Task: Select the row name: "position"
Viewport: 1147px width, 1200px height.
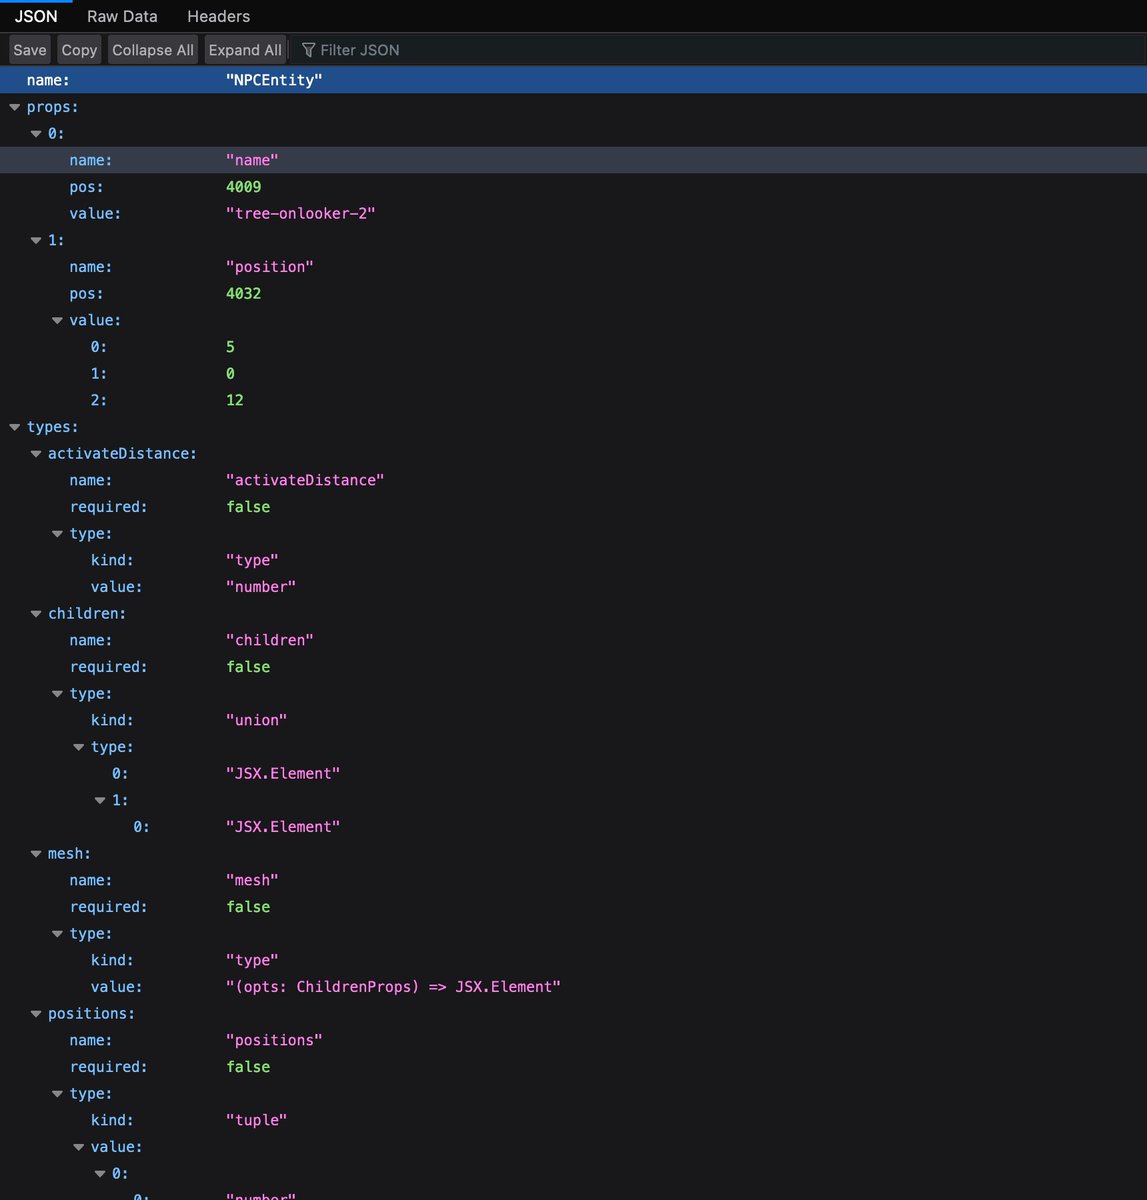Action: [x=573, y=267]
